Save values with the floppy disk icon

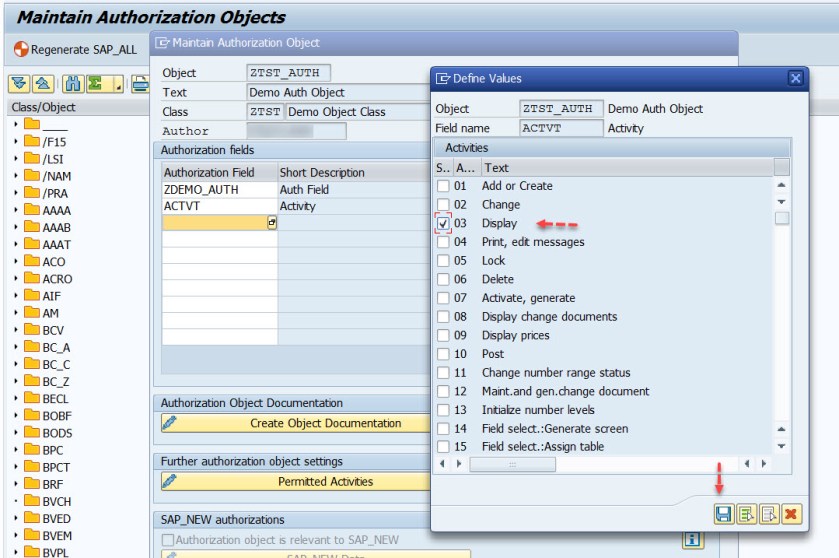coord(723,515)
